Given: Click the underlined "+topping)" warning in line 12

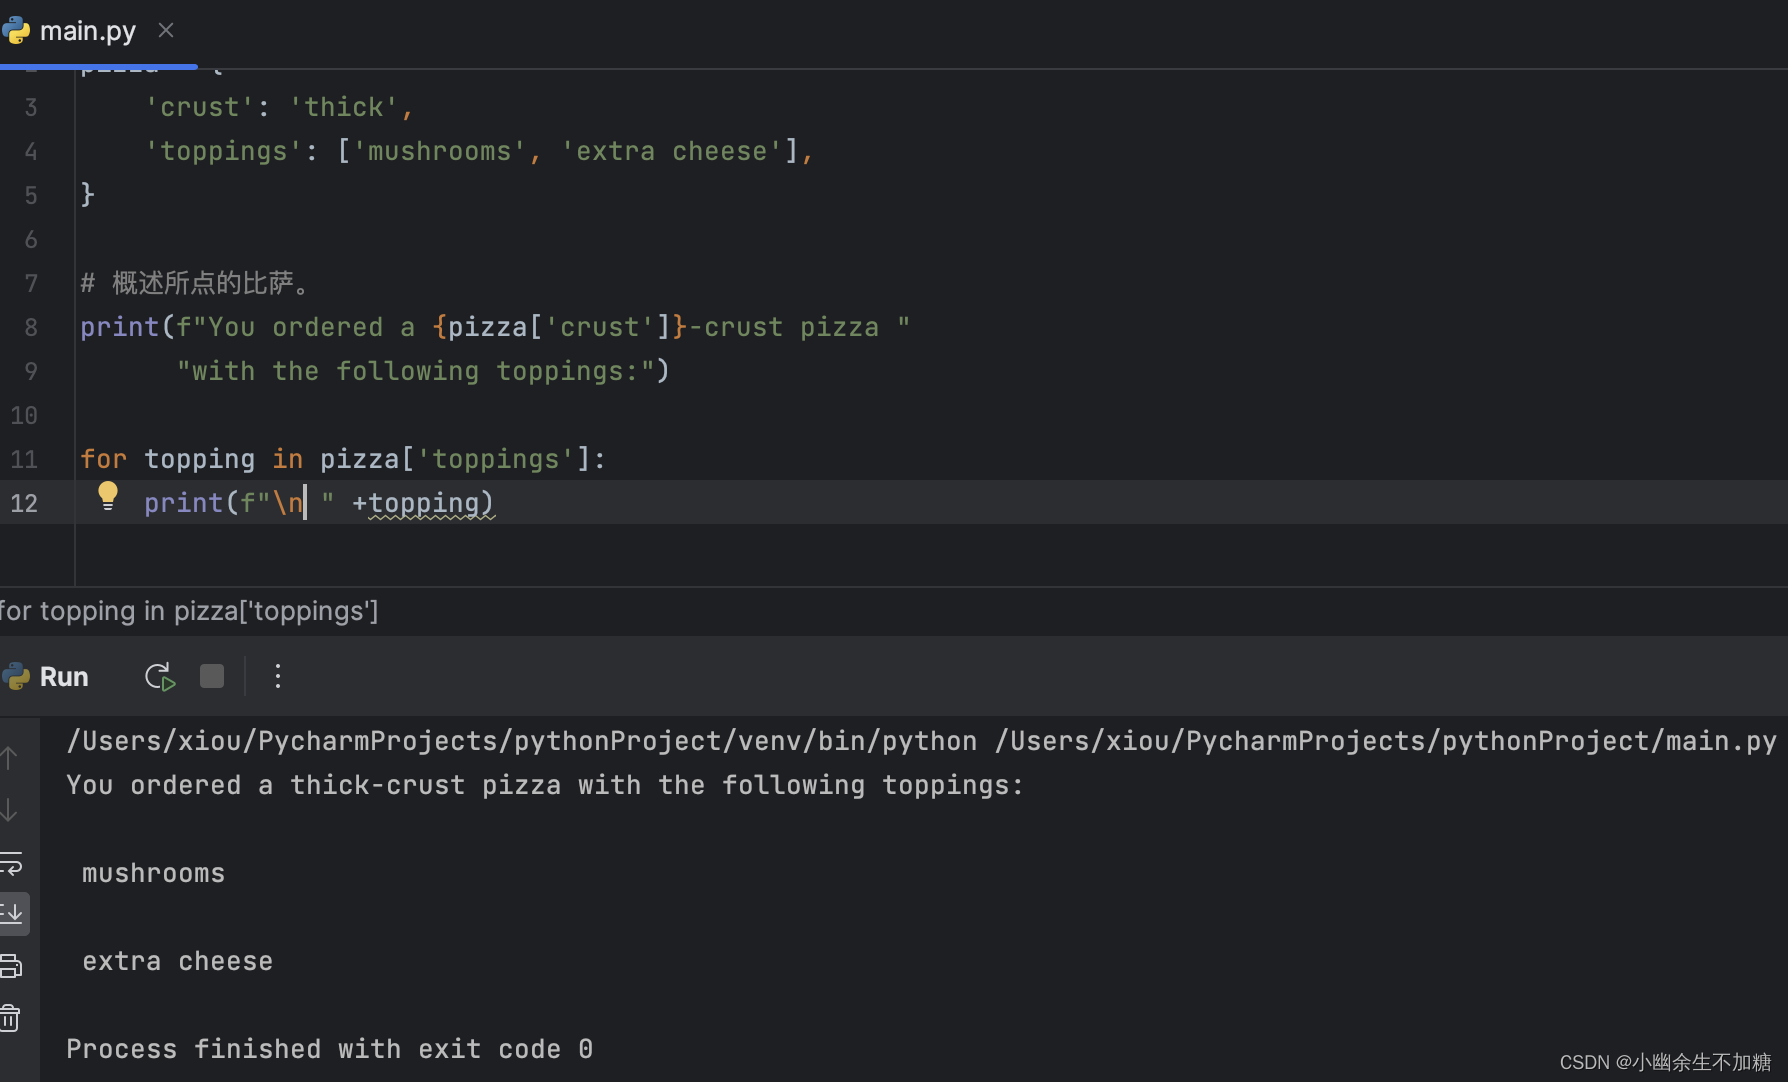Looking at the screenshot, I should (x=423, y=503).
